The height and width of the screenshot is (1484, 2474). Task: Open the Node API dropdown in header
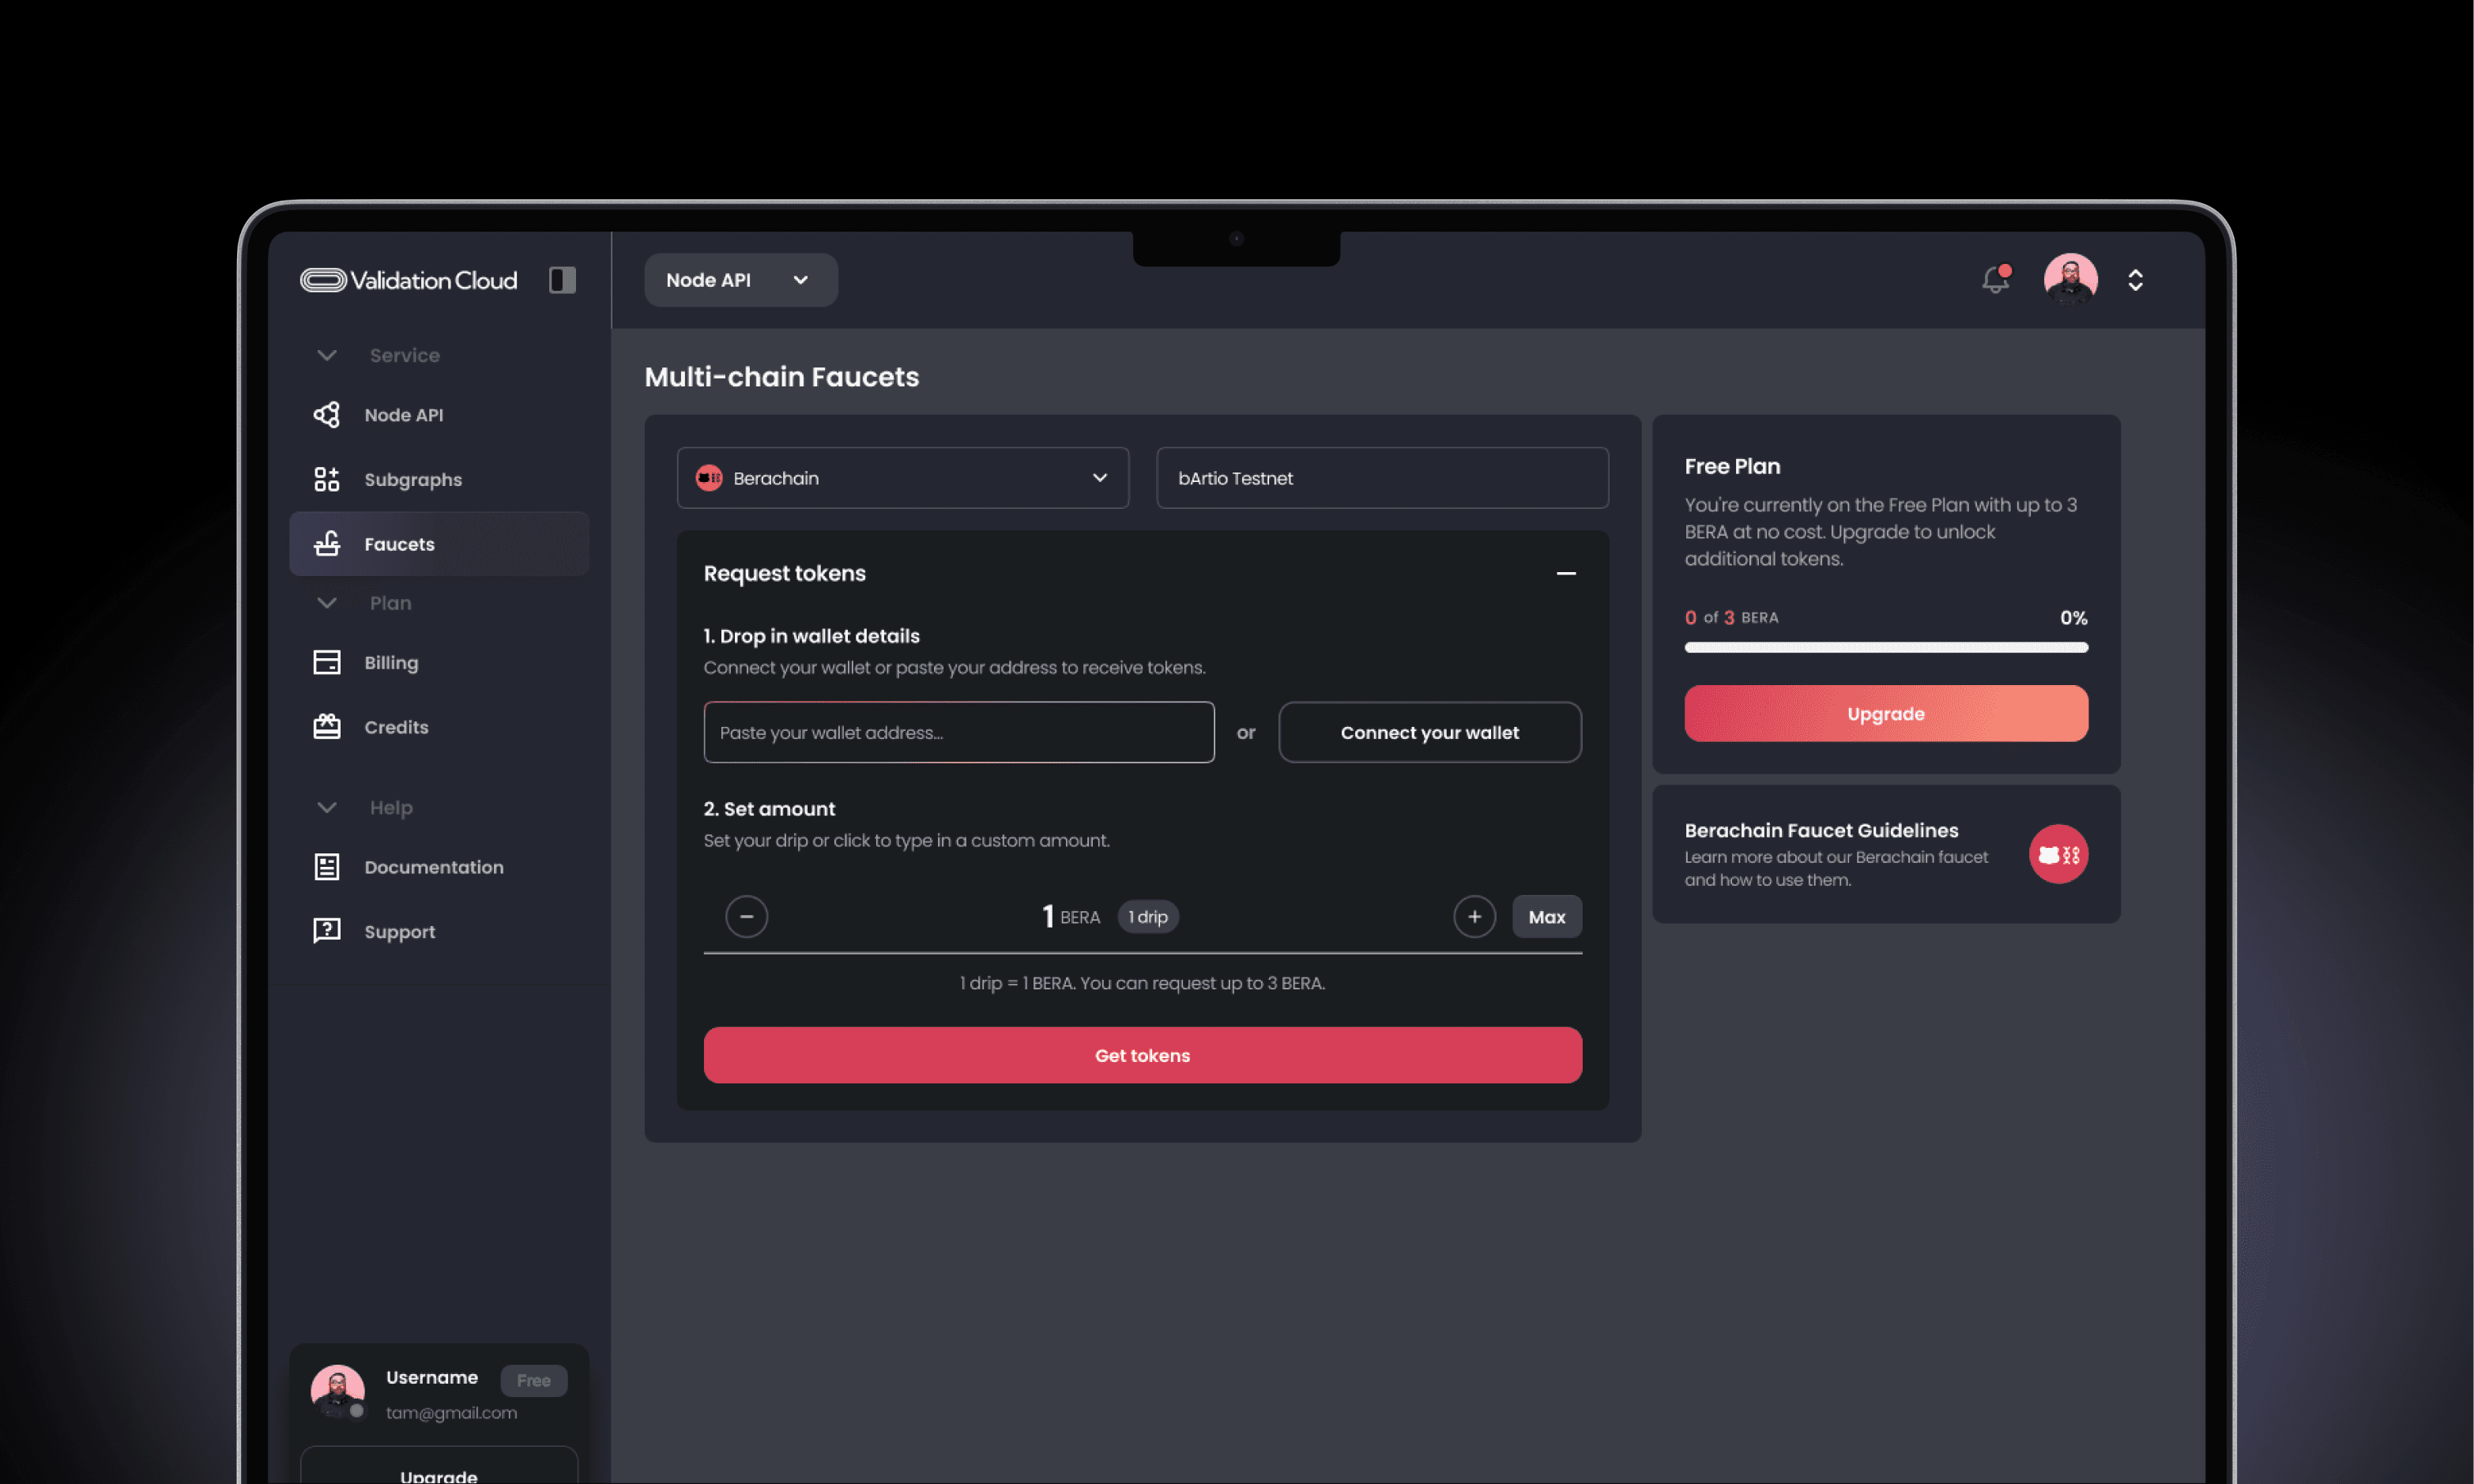point(740,280)
